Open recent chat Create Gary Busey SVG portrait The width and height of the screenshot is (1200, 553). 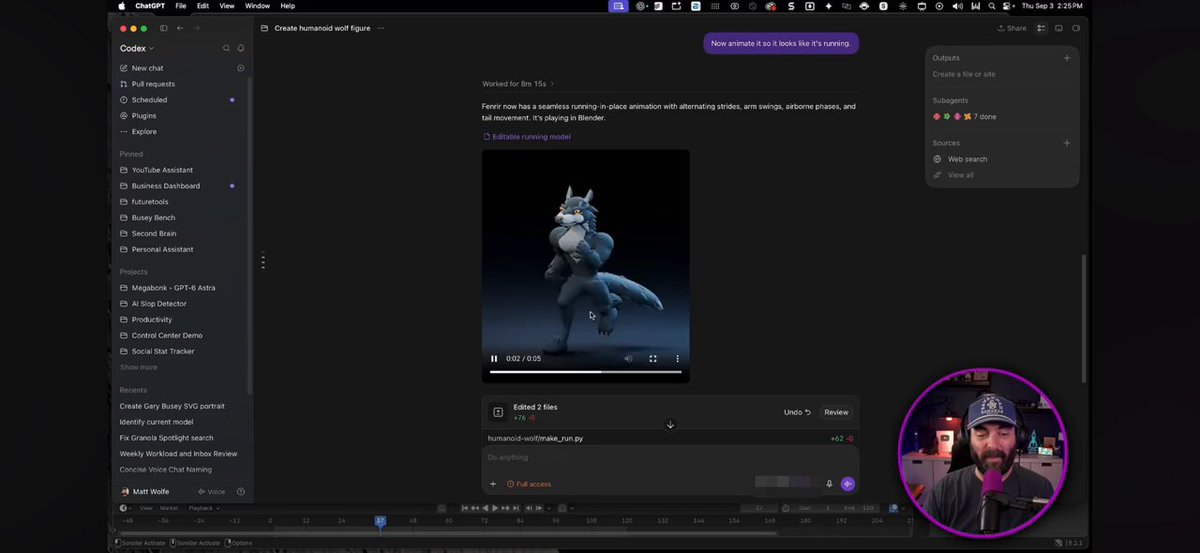pyautogui.click(x=172, y=406)
